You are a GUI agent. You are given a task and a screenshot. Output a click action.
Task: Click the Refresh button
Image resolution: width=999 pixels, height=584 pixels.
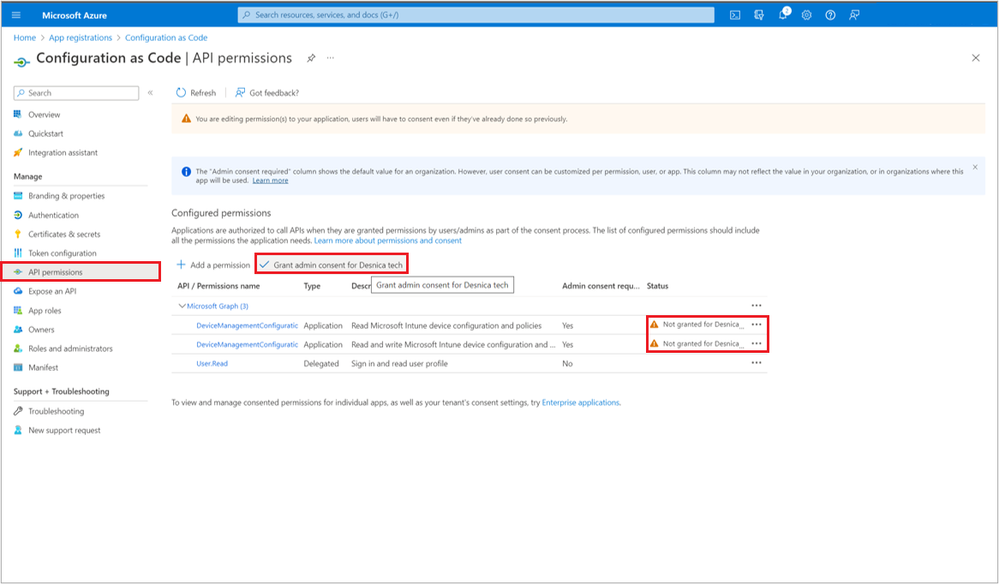tap(196, 93)
